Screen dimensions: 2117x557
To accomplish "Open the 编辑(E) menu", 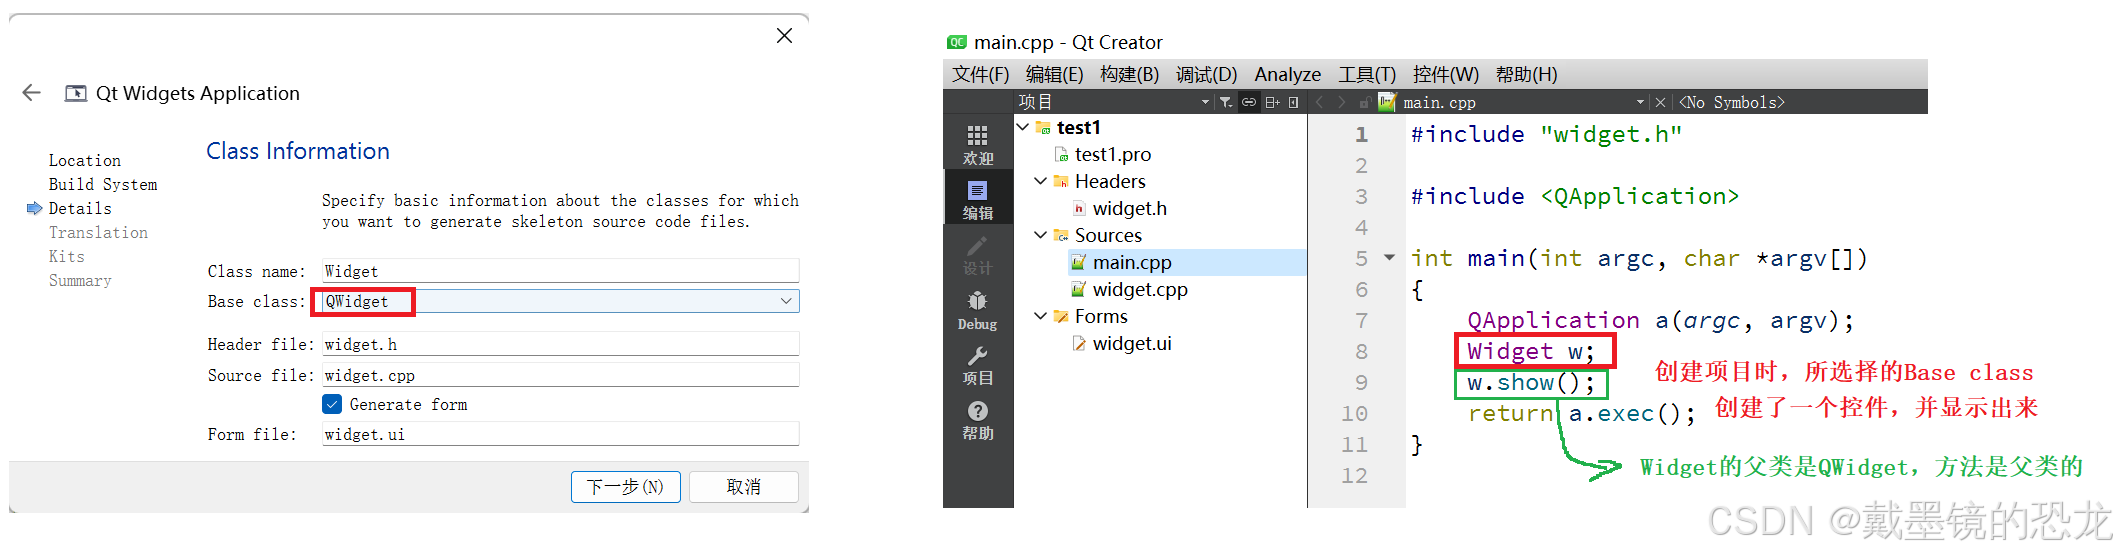I will (x=1054, y=75).
